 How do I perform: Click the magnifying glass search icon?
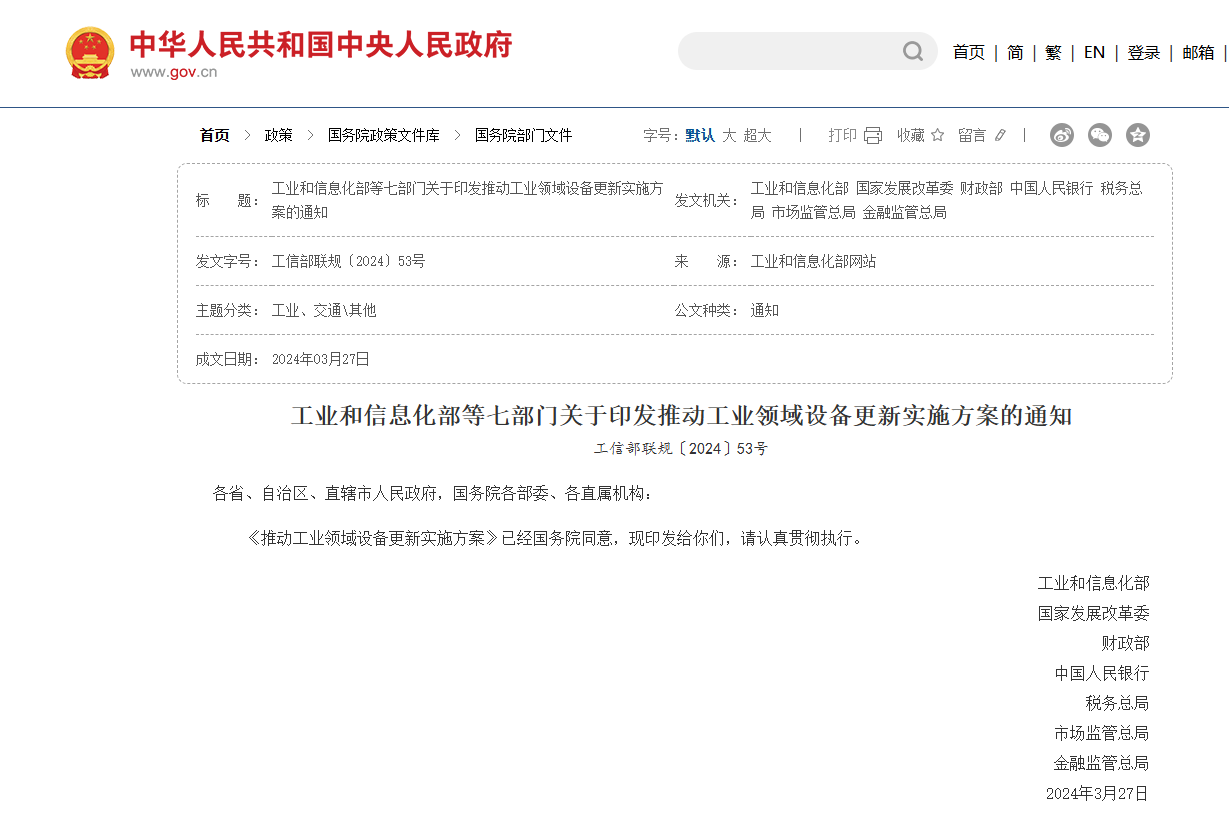tap(911, 51)
